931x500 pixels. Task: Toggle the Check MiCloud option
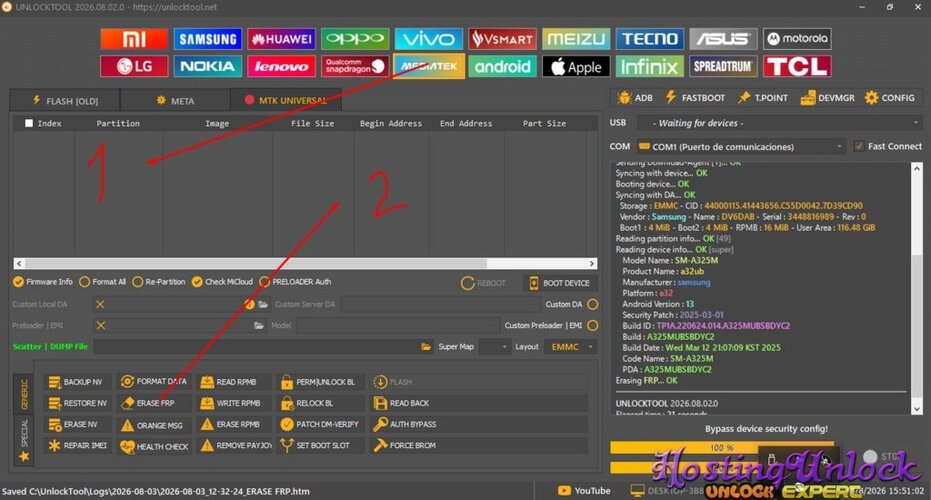click(222, 282)
